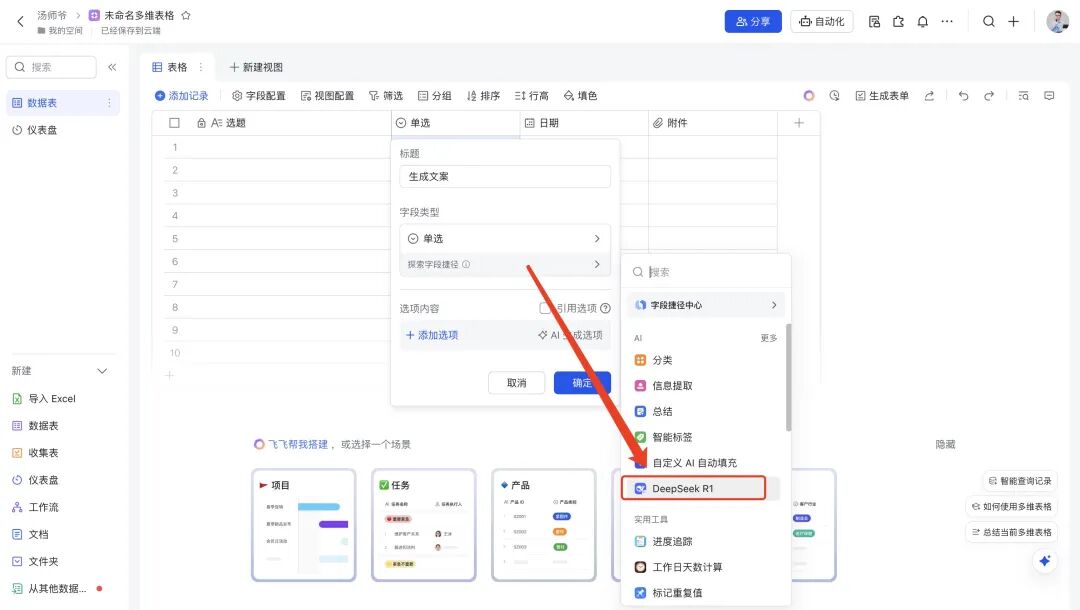Toggle the select-all checkbox in header row
Screen dimensions: 1080x610
(x=174, y=123)
